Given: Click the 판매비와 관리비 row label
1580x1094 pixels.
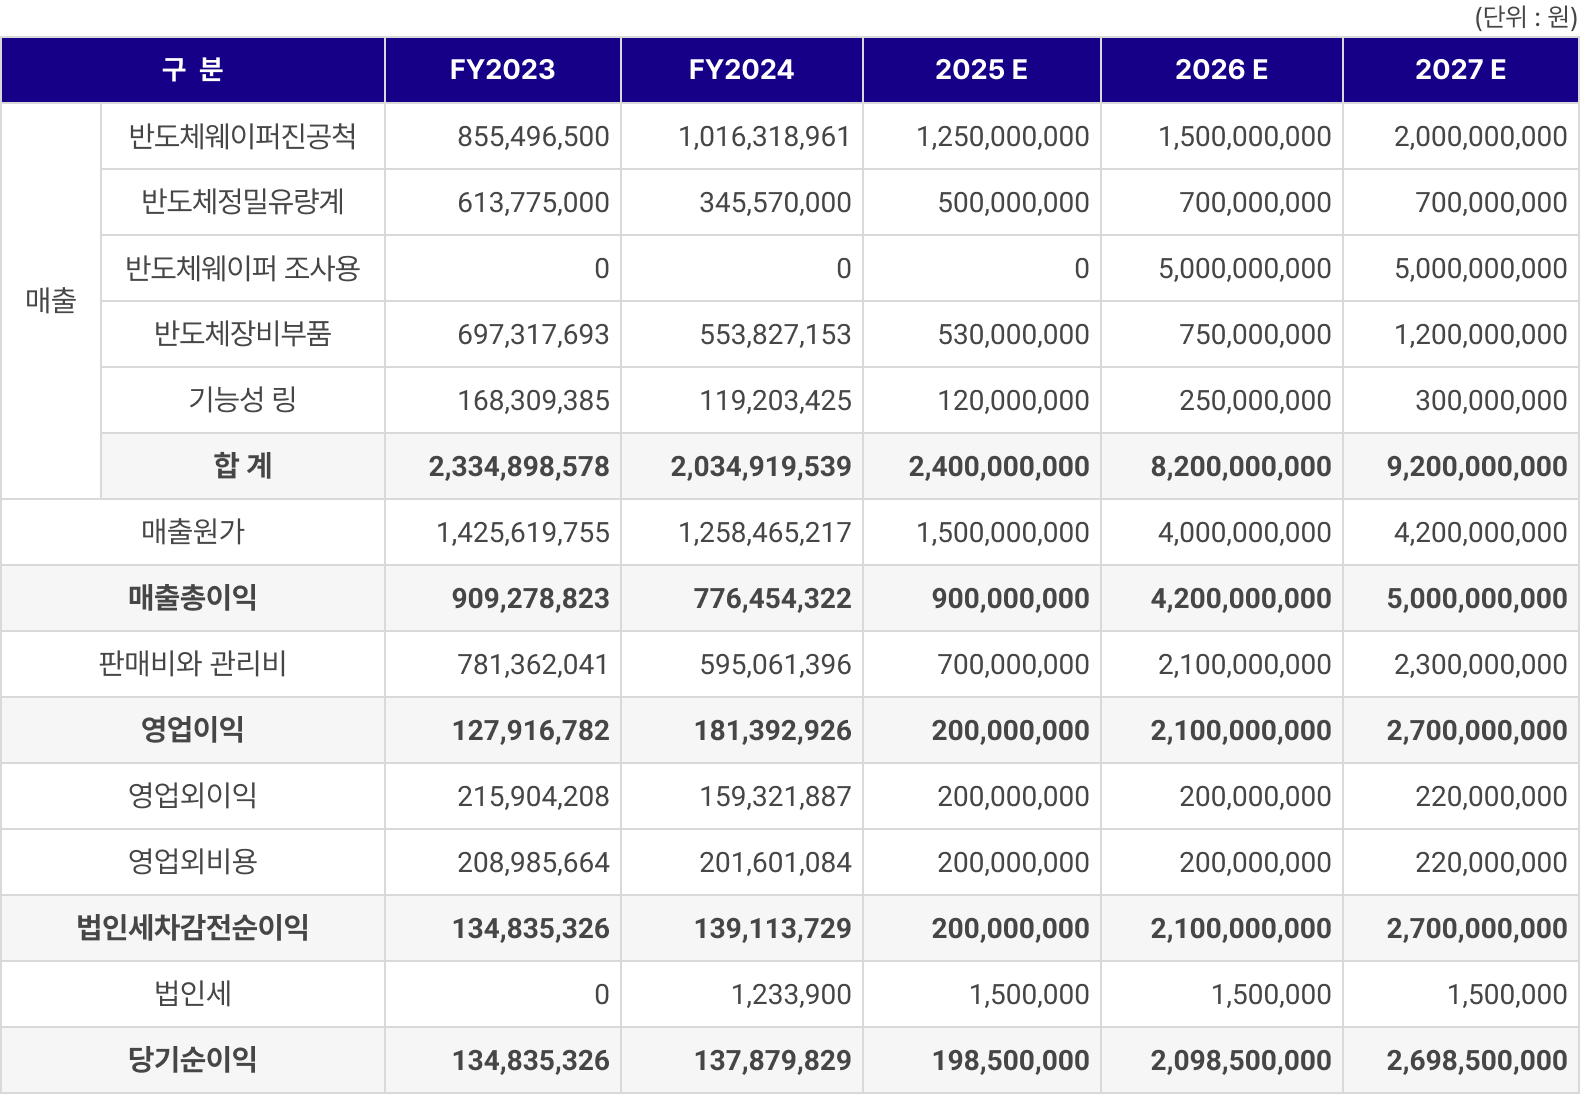Looking at the screenshot, I should coord(193,664).
